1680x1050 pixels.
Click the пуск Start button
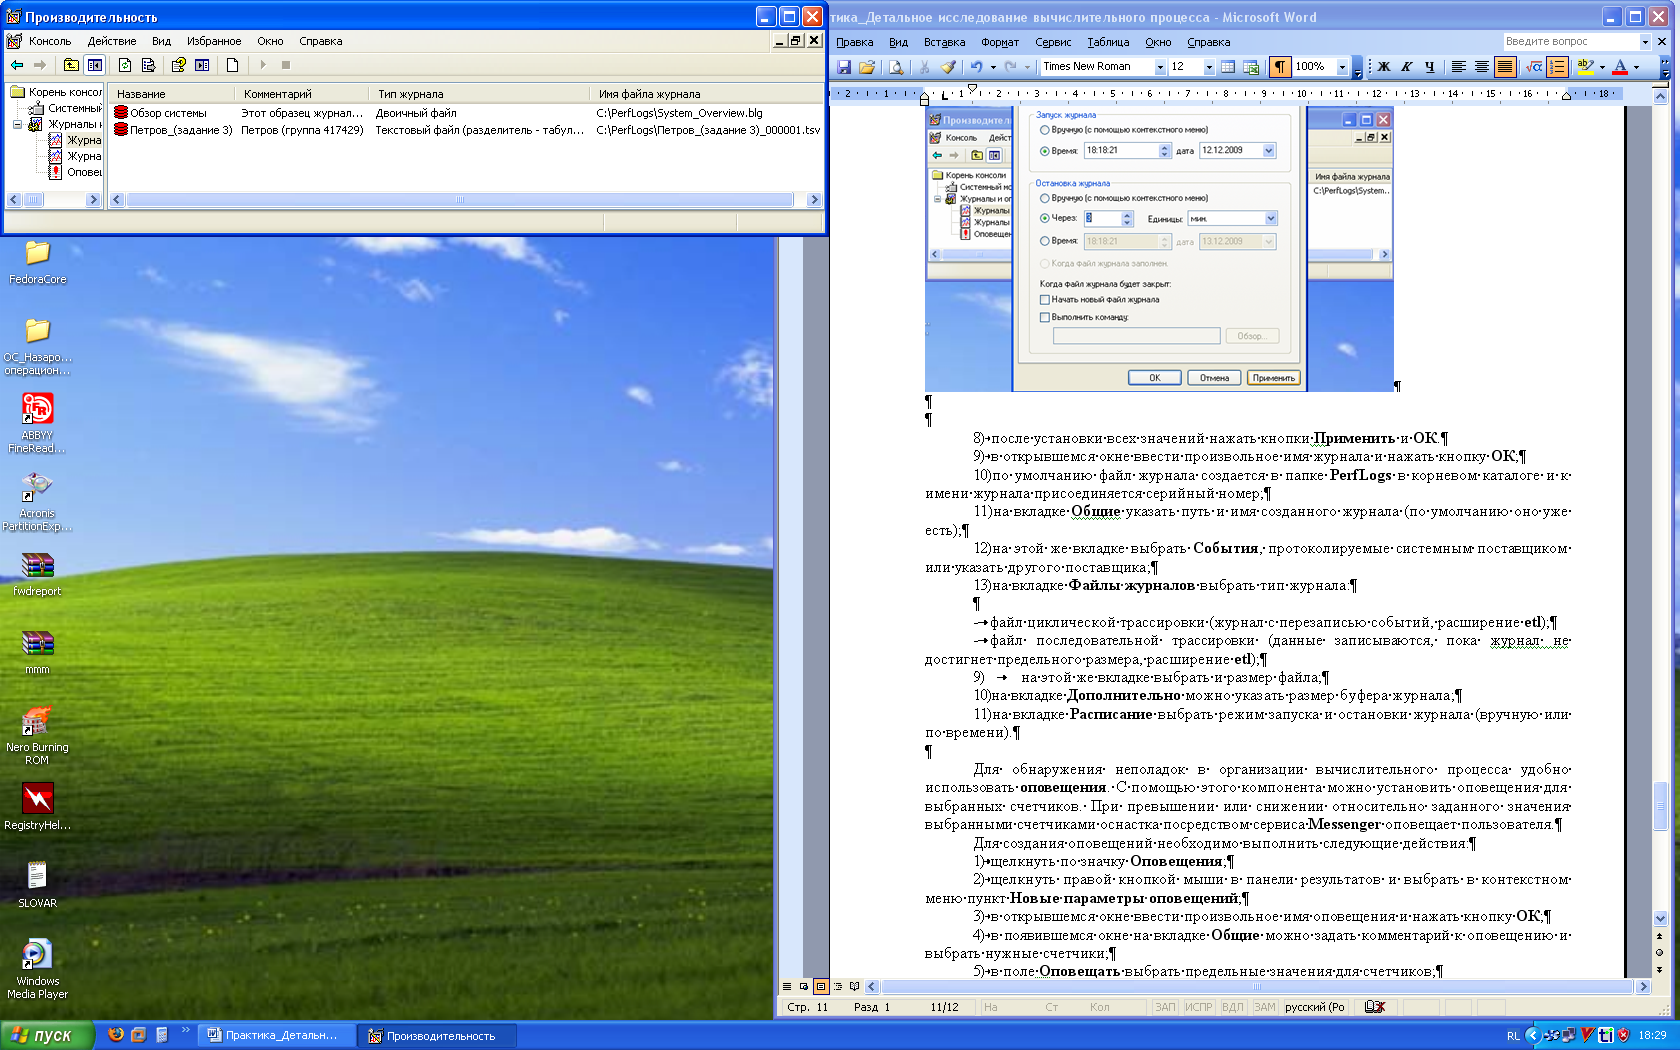point(47,1035)
